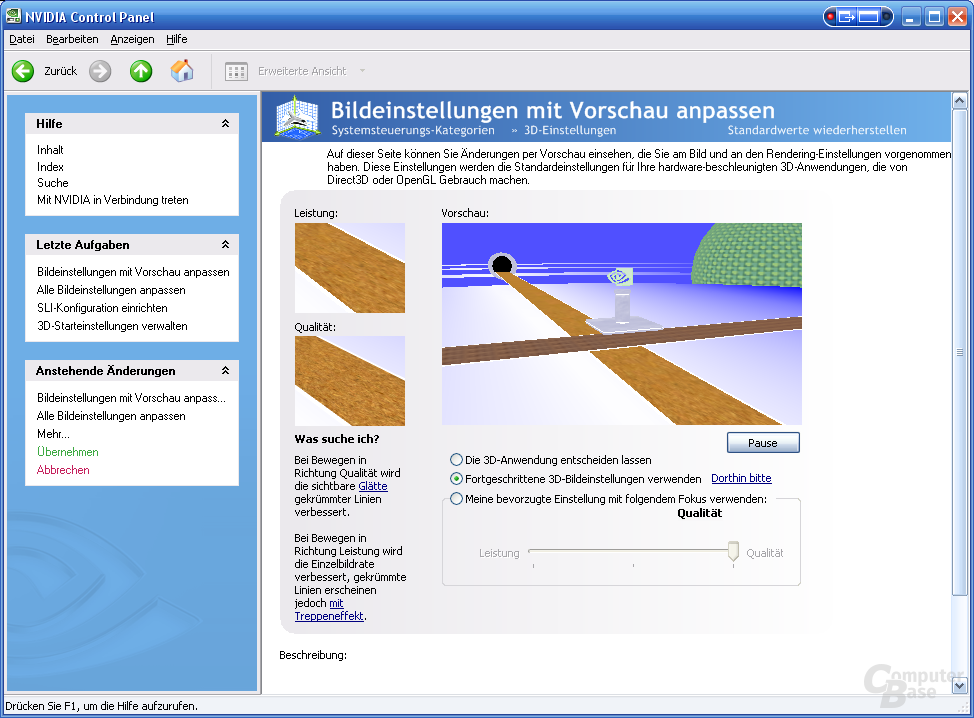974x718 pixels.
Task: Click the Leistung-Qualität slider handle
Action: [x=734, y=551]
